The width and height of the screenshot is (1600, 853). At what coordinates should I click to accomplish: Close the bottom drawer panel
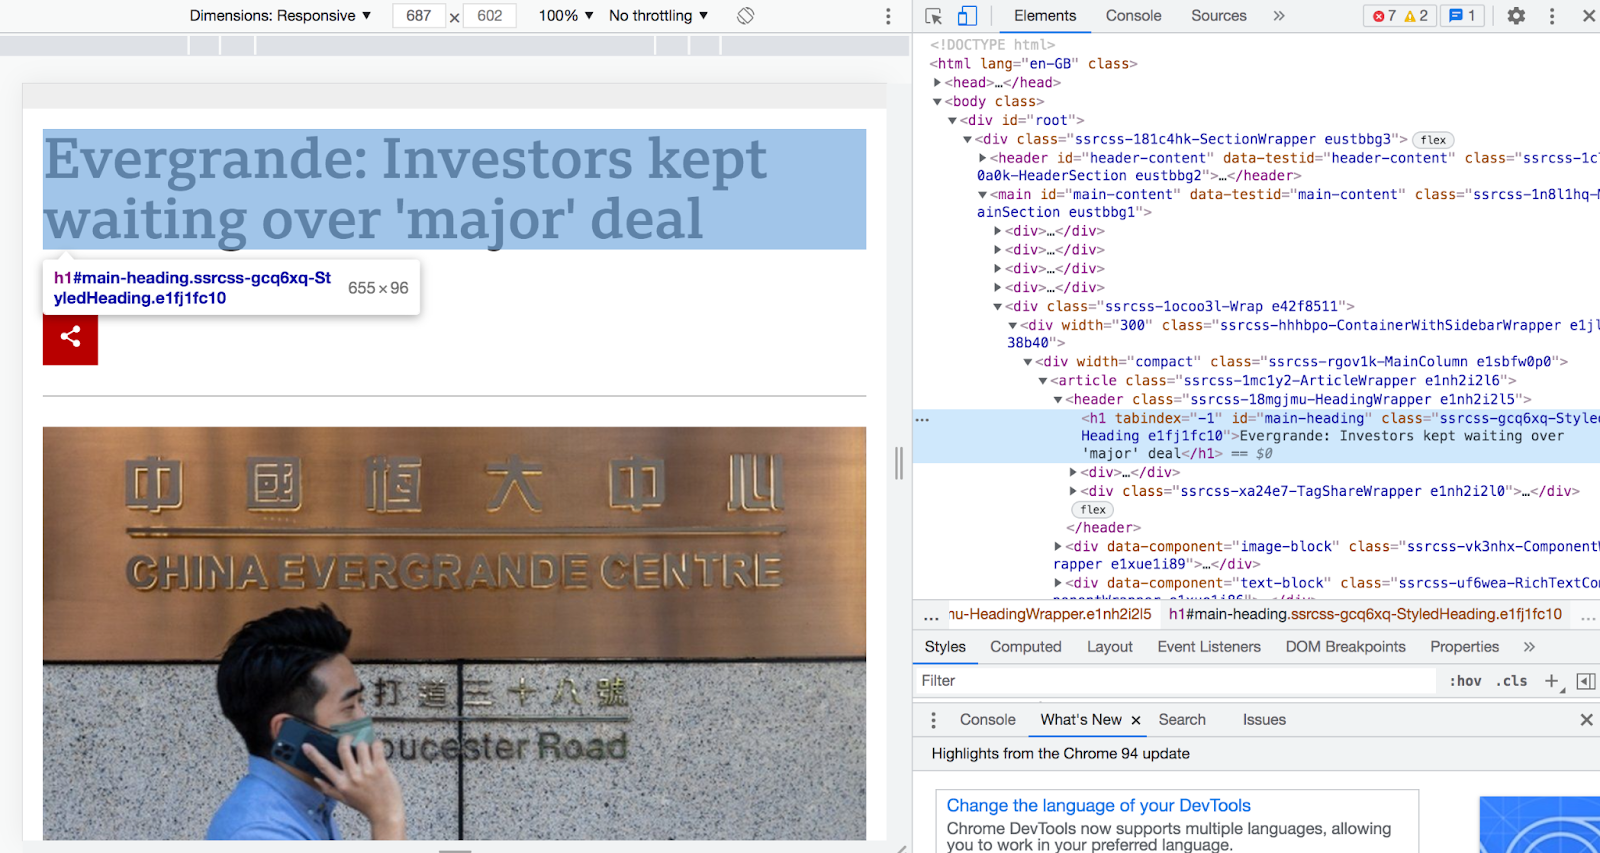(1586, 720)
